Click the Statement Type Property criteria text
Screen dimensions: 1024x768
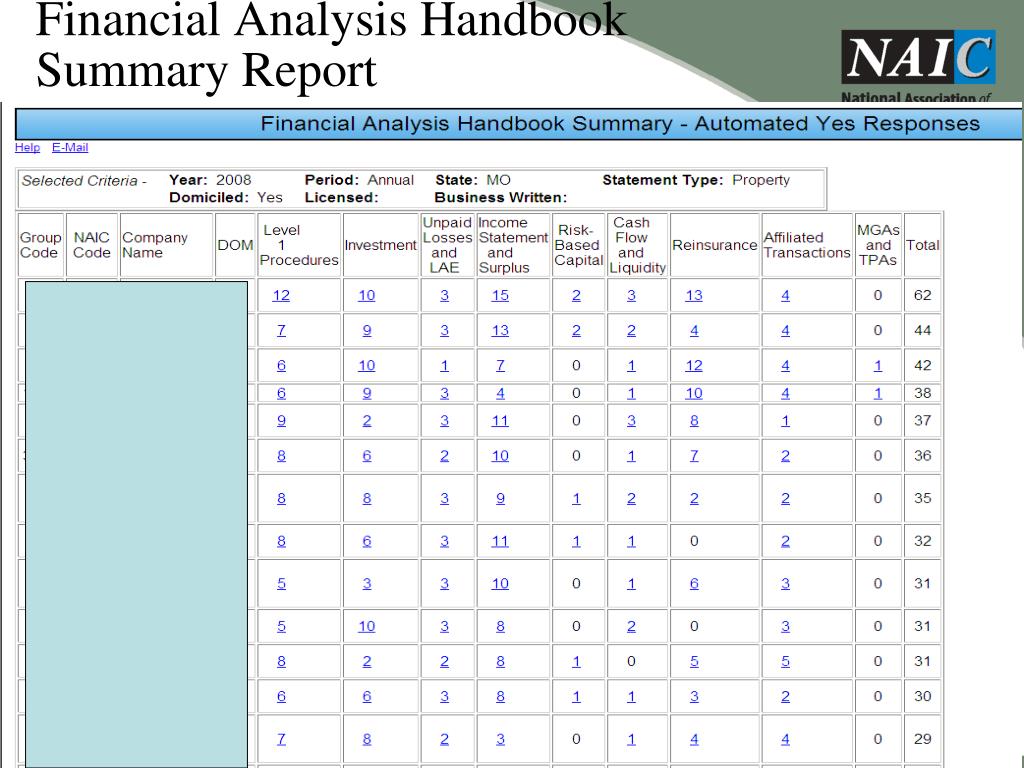pos(696,180)
